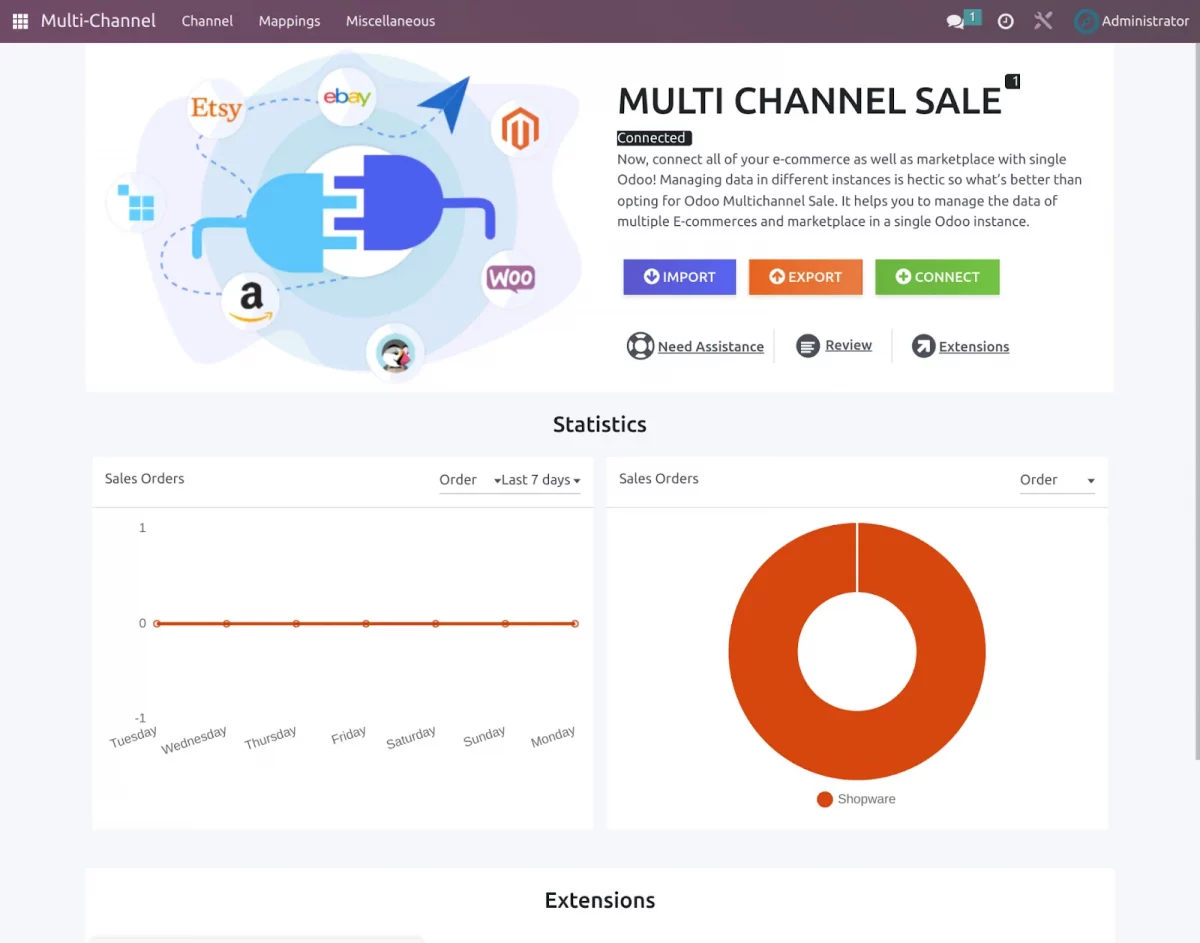Click the count badge beside MULTI CHANNEL SALE
This screenshot has height=943, width=1200.
(1013, 82)
